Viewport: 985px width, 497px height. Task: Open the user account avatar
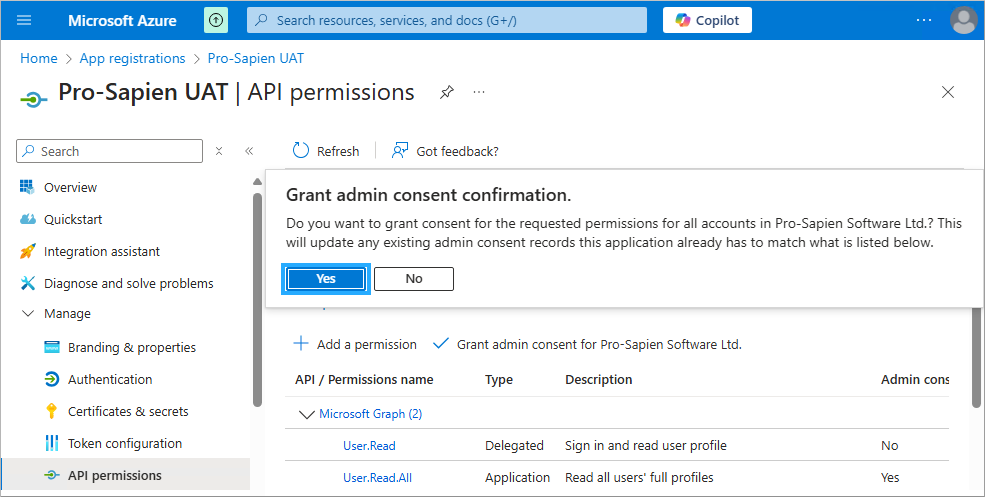964,20
